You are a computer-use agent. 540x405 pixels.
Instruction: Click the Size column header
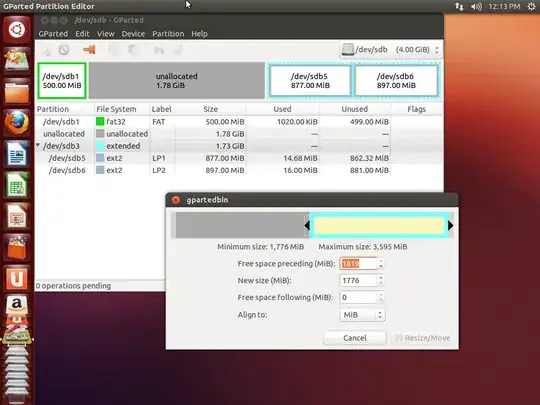point(210,109)
